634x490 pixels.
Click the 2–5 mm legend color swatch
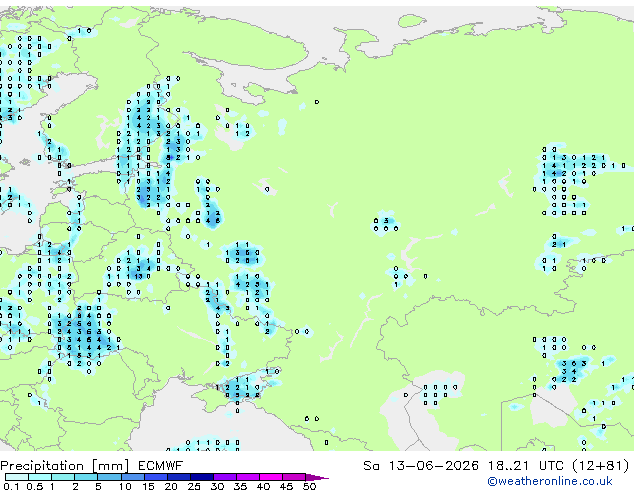pyautogui.click(x=86, y=477)
